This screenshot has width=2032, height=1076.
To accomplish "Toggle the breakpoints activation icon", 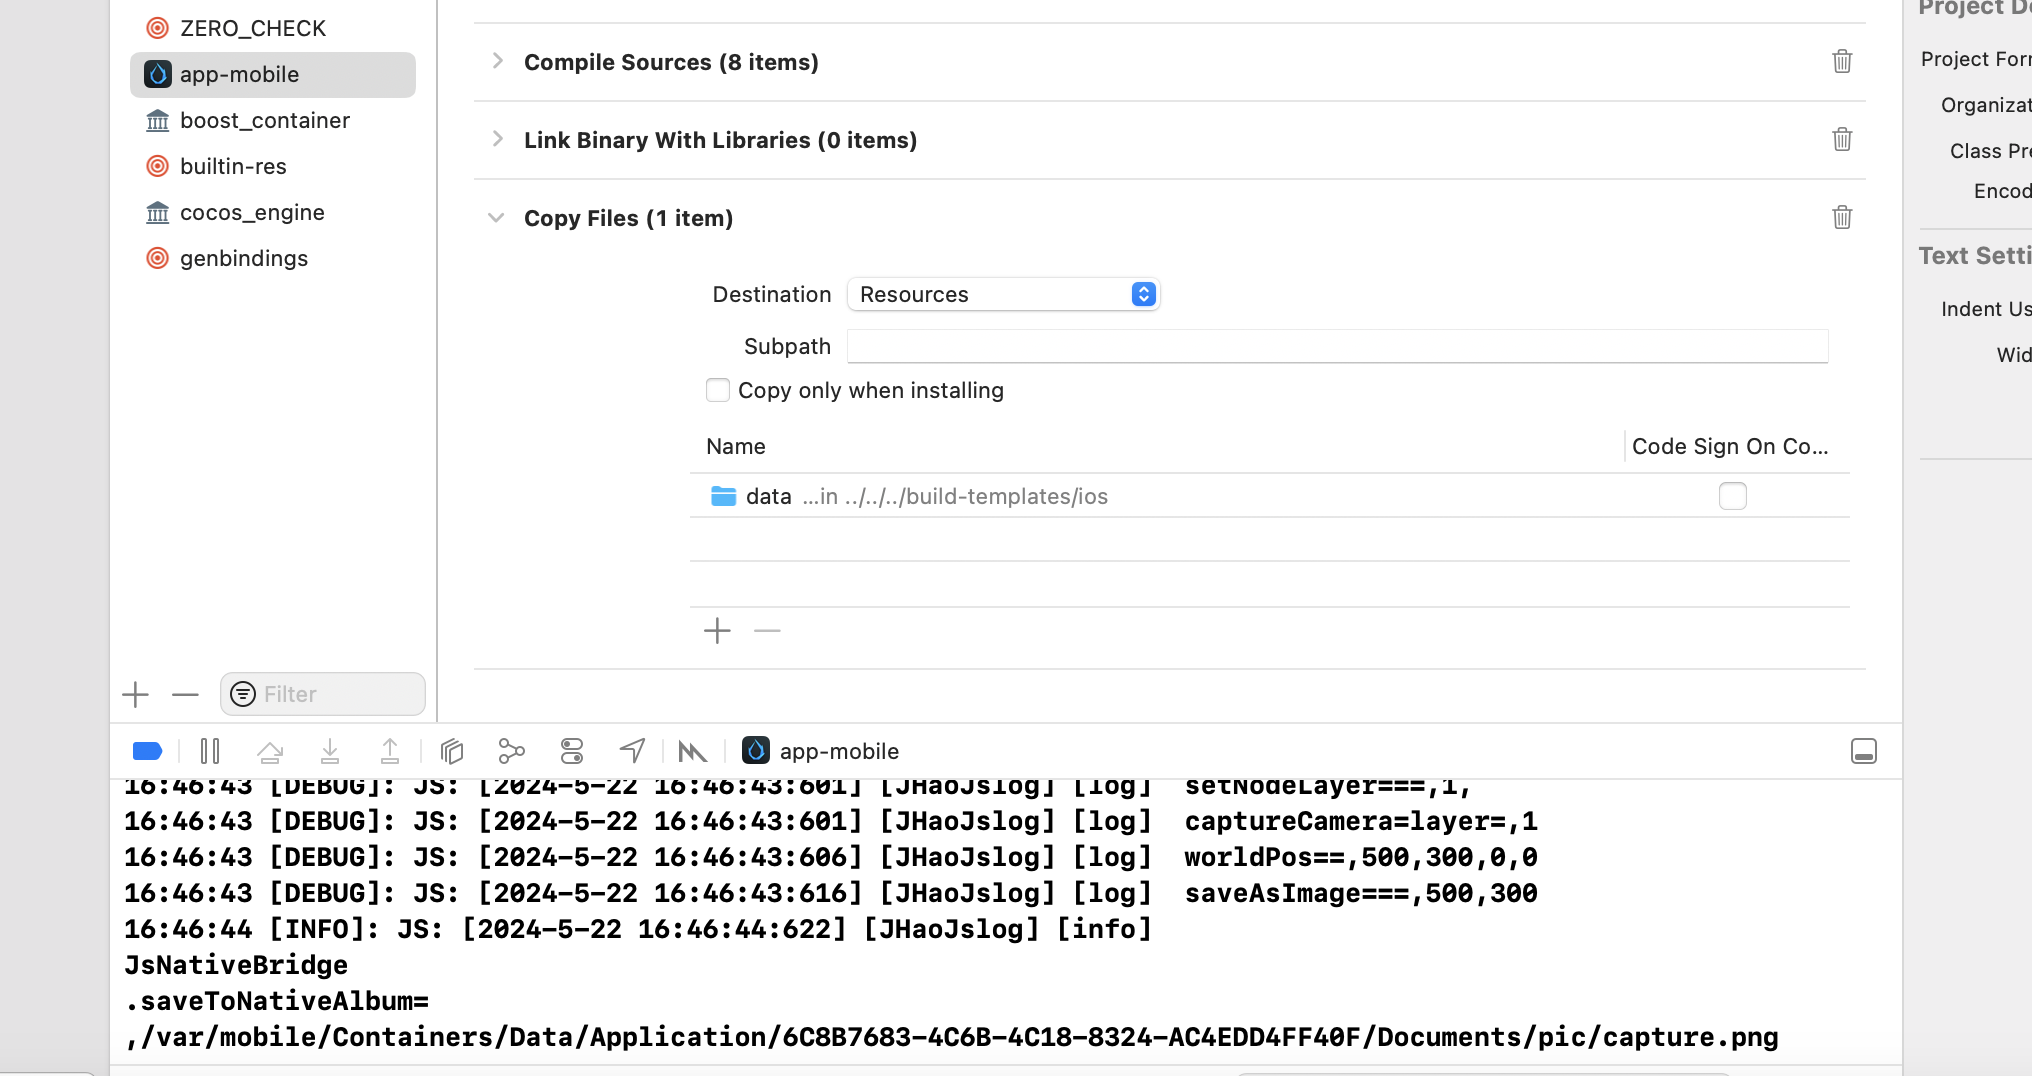I will coord(147,751).
